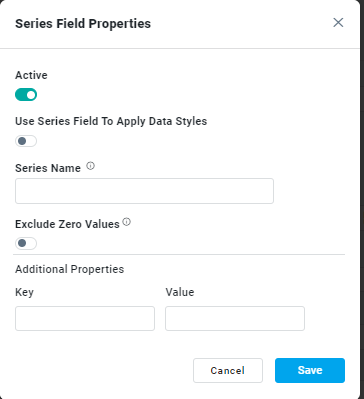This screenshot has height=399, width=364.
Task: Click the Value column label
Action: (180, 292)
